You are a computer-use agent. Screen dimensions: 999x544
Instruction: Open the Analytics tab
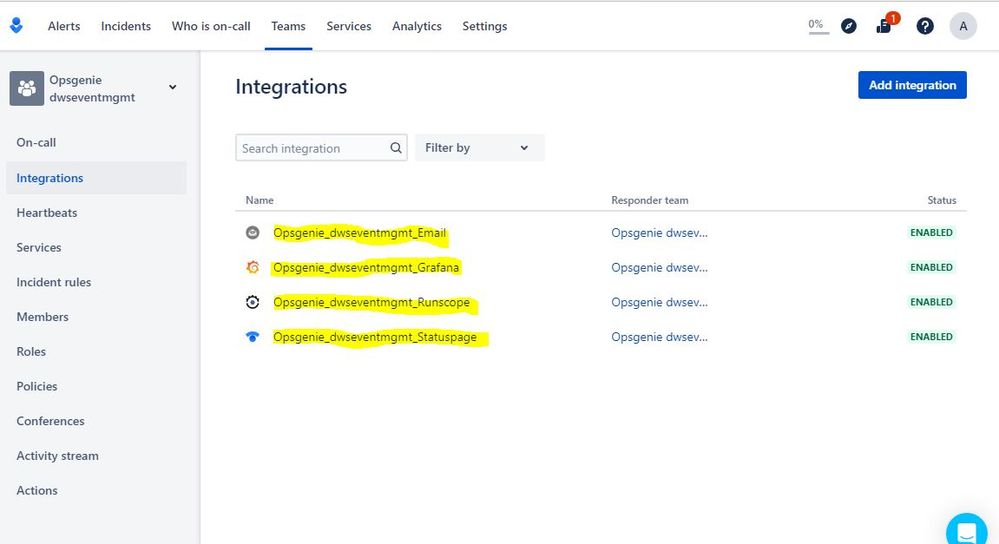[x=417, y=26]
